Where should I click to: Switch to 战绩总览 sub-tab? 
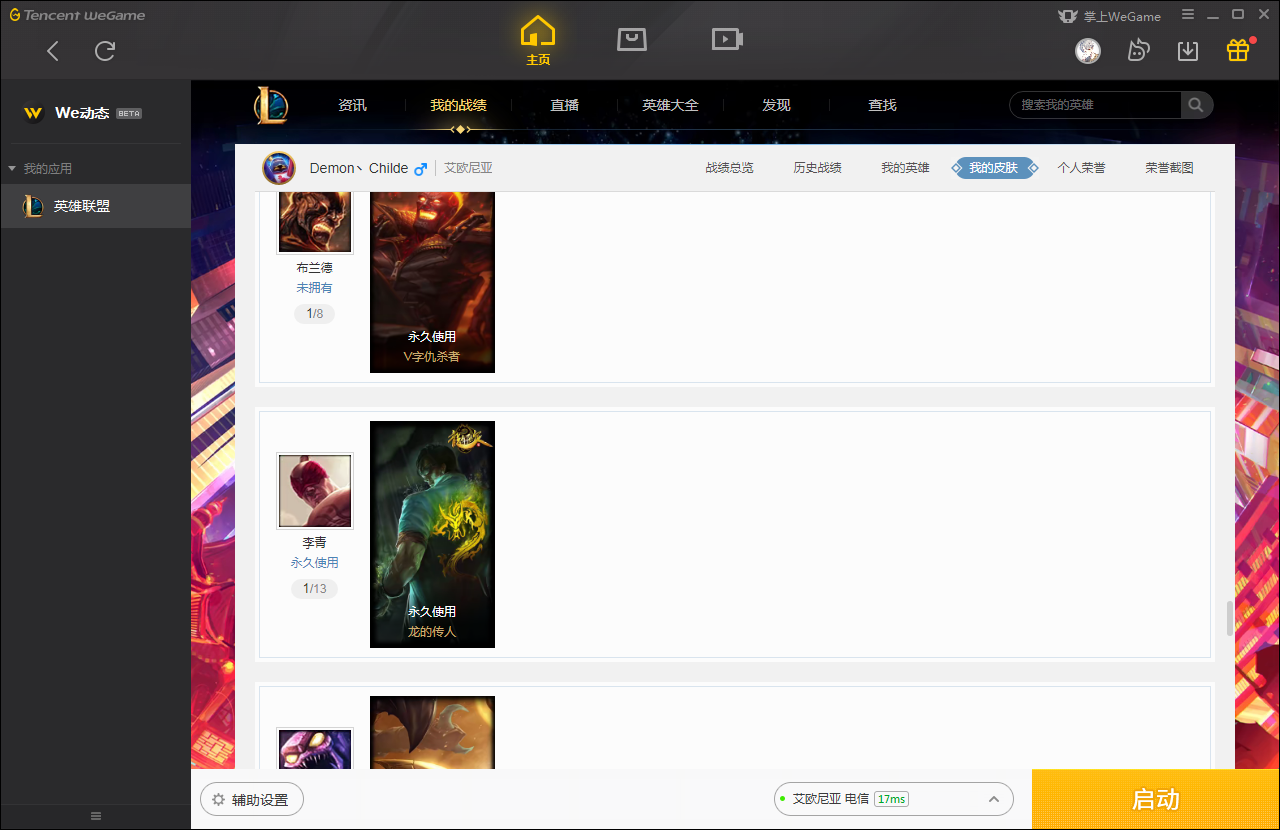729,168
